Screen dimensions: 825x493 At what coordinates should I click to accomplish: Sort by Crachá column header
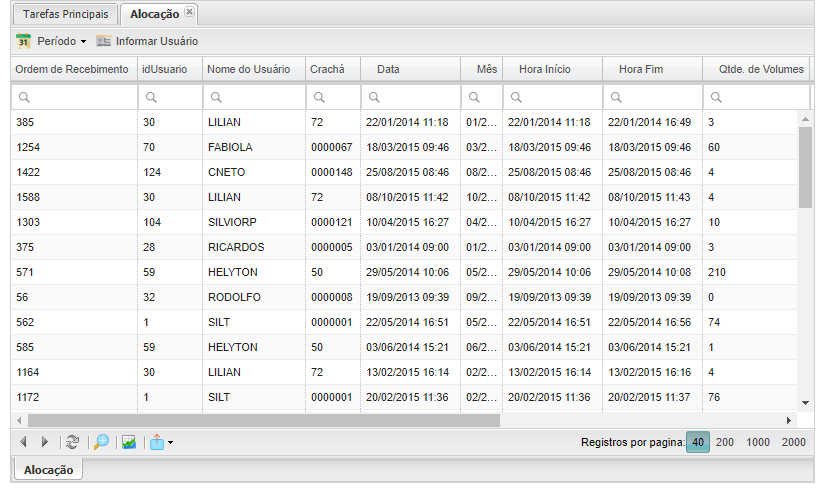(x=333, y=69)
